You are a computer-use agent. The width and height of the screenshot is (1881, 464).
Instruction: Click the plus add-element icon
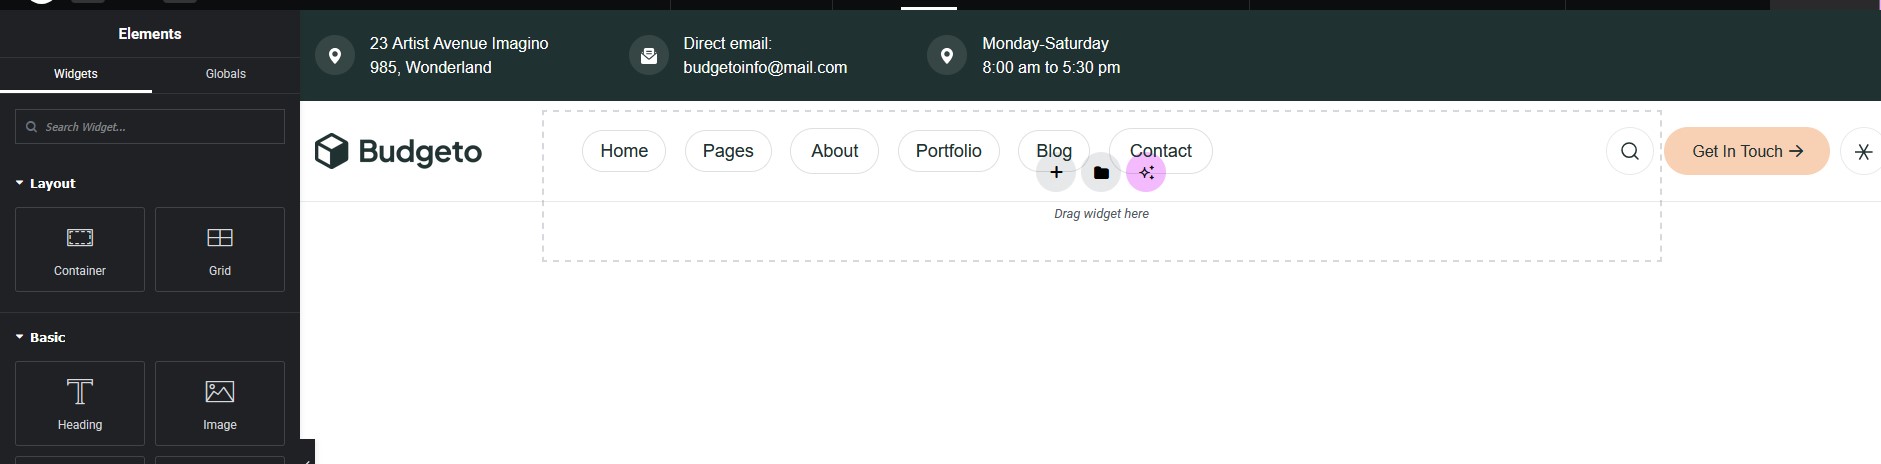click(x=1056, y=173)
